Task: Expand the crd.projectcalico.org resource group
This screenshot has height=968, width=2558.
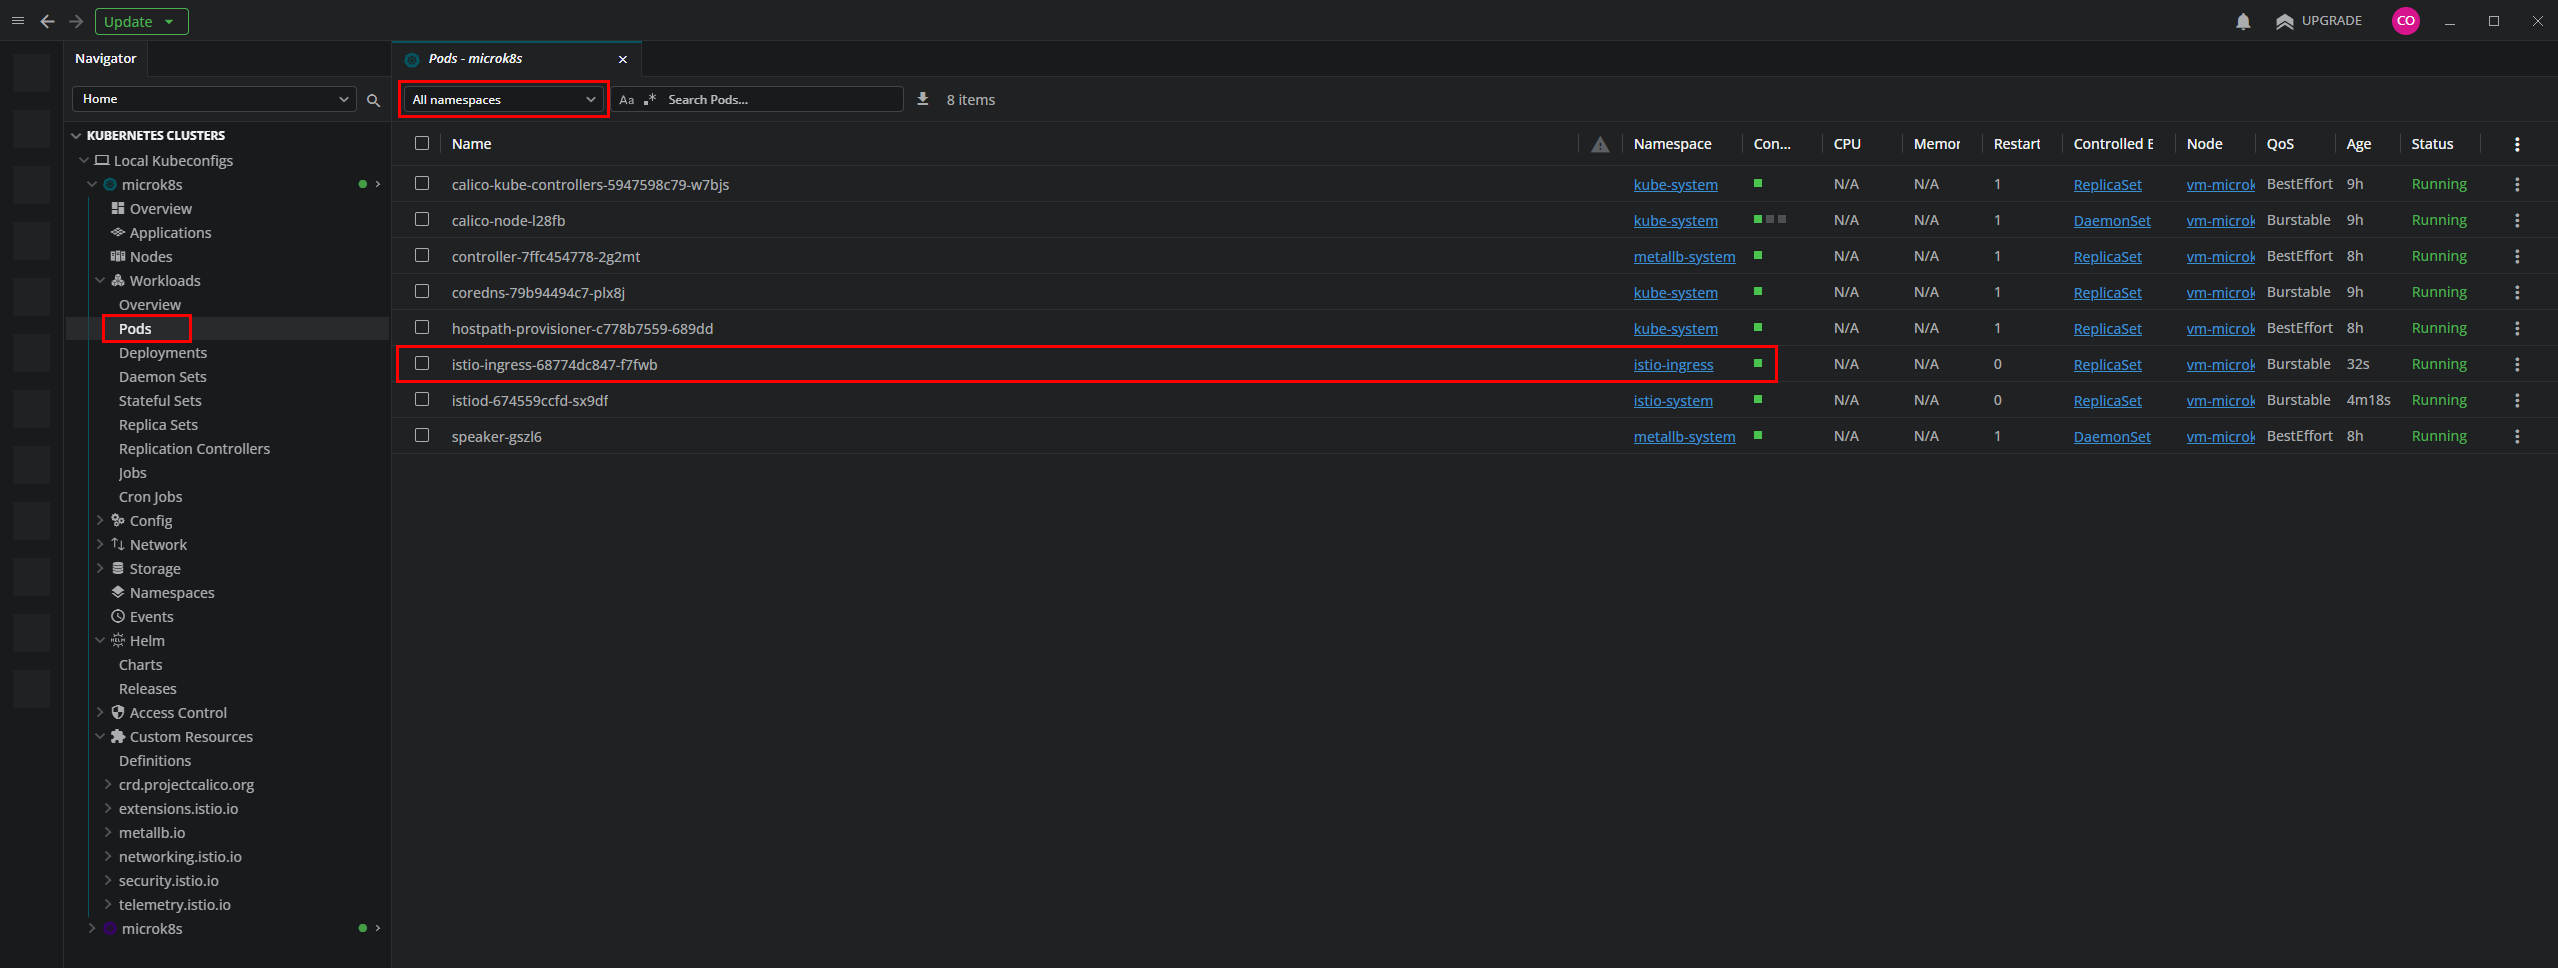Action: coord(108,785)
